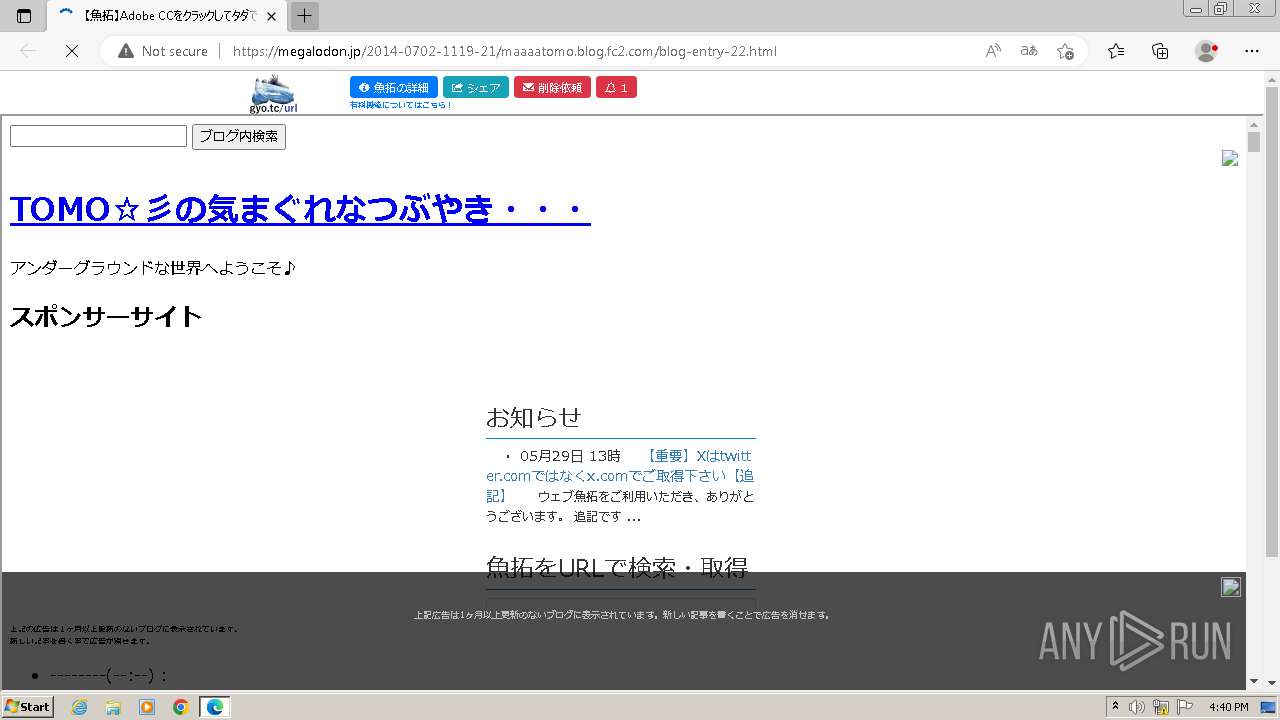View the Not secure site info
The width and height of the screenshot is (1280, 720).
click(163, 51)
